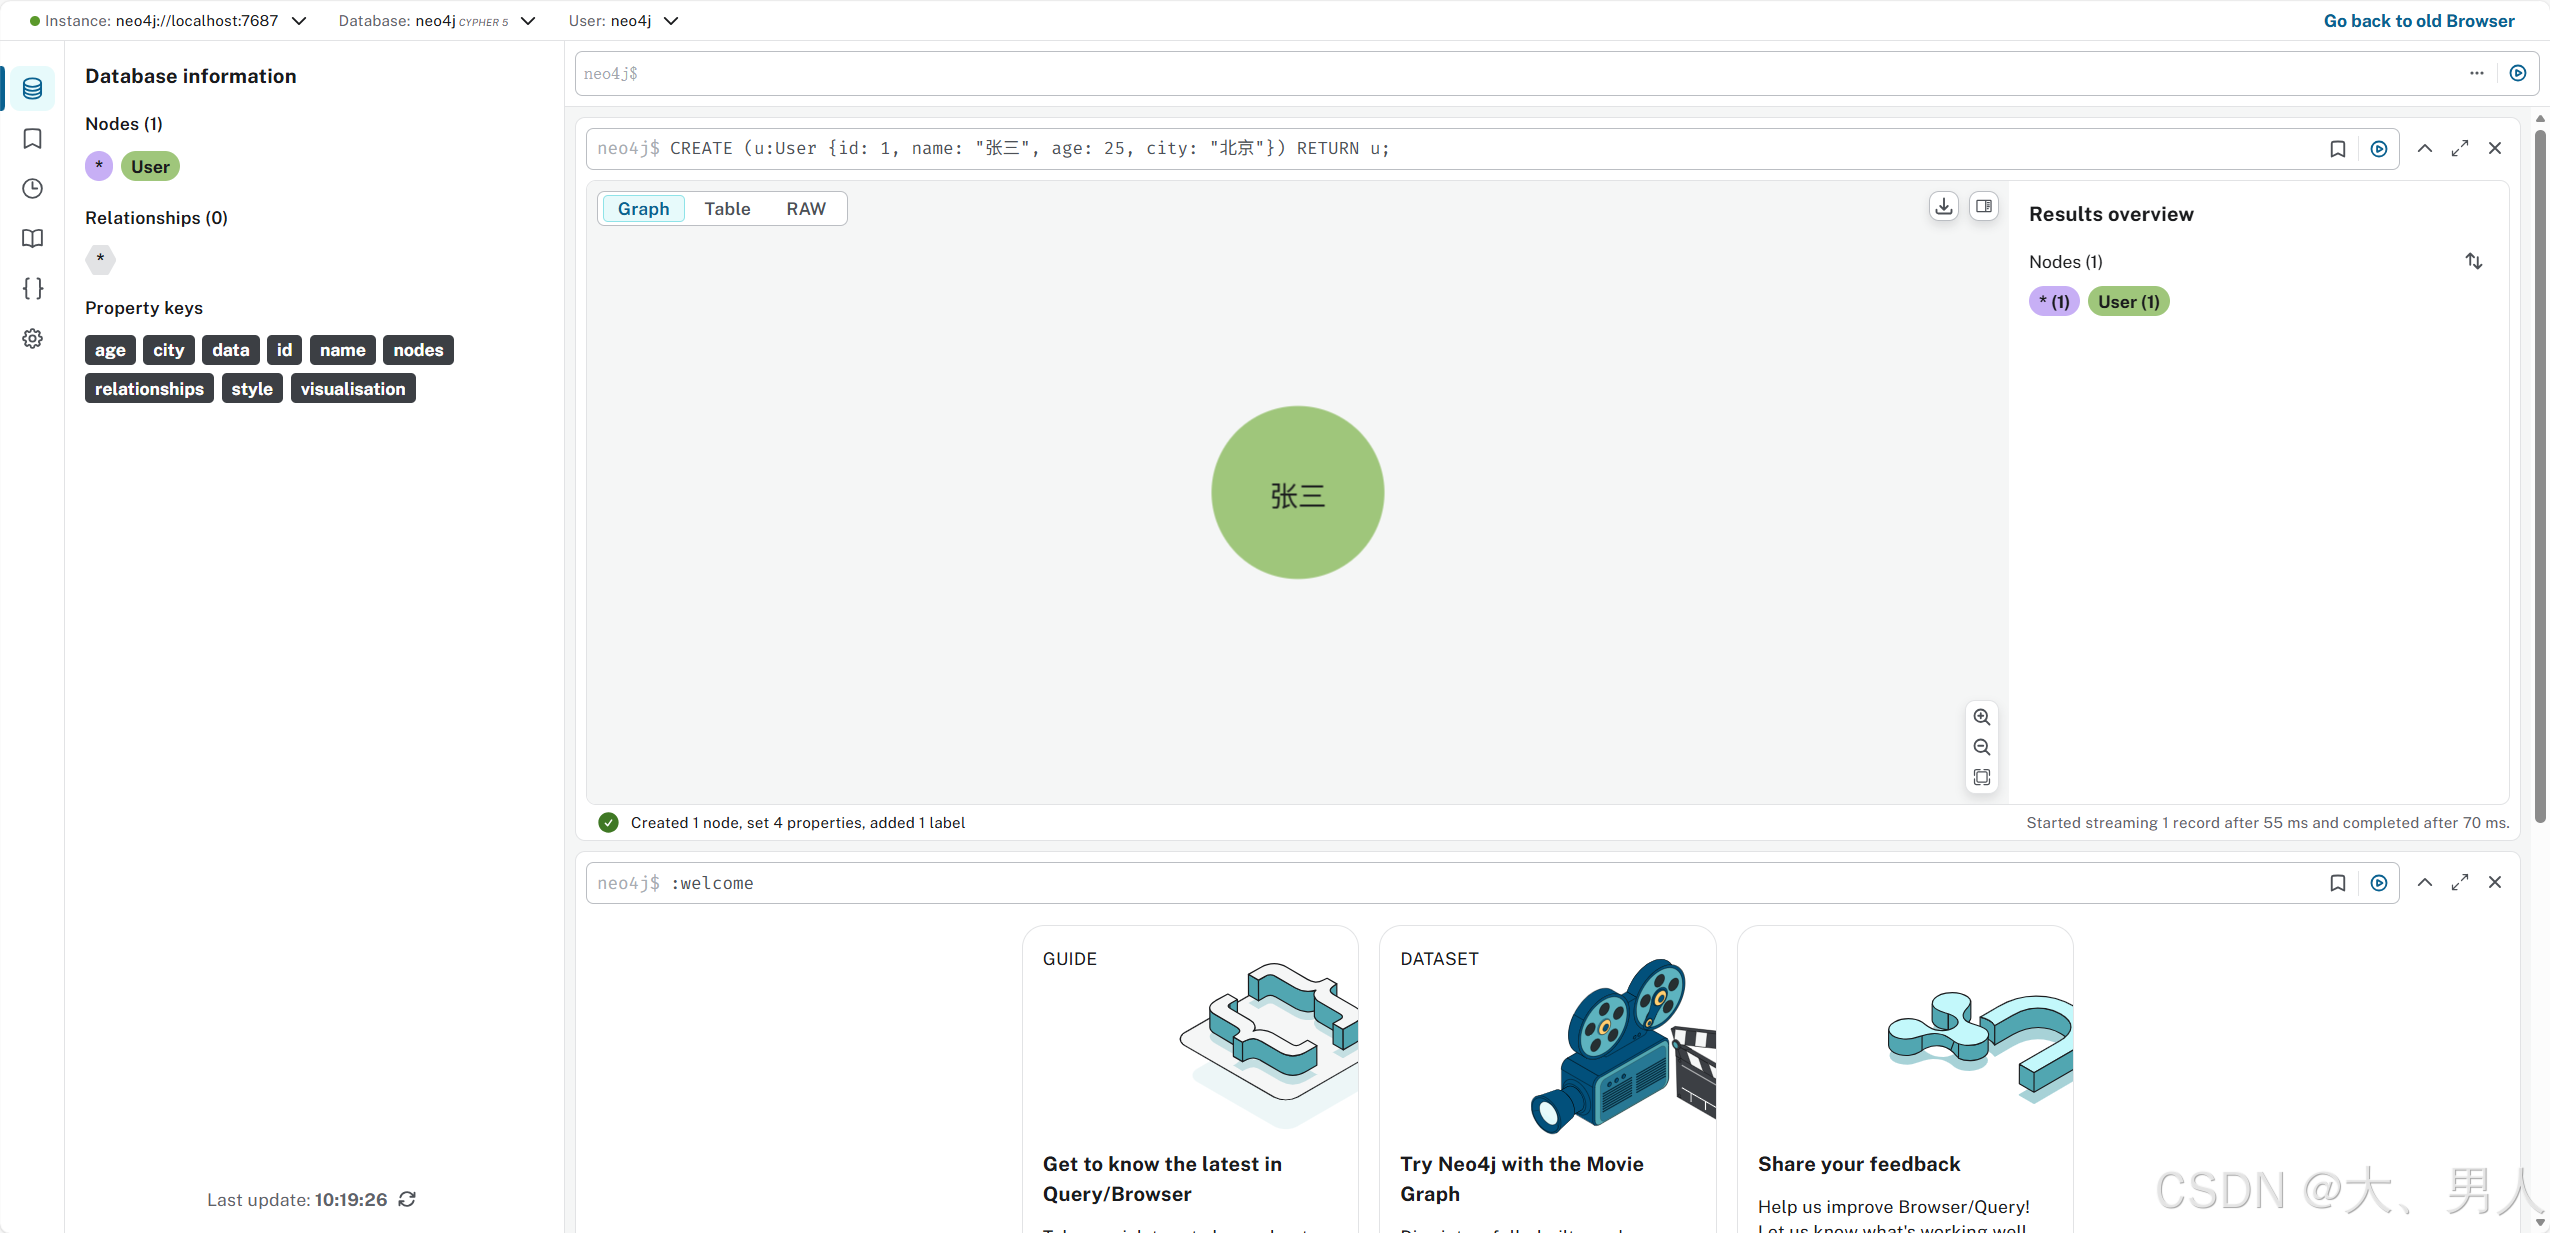Expand the Instance connection dropdown
2550x1233 pixels.
tap(299, 21)
